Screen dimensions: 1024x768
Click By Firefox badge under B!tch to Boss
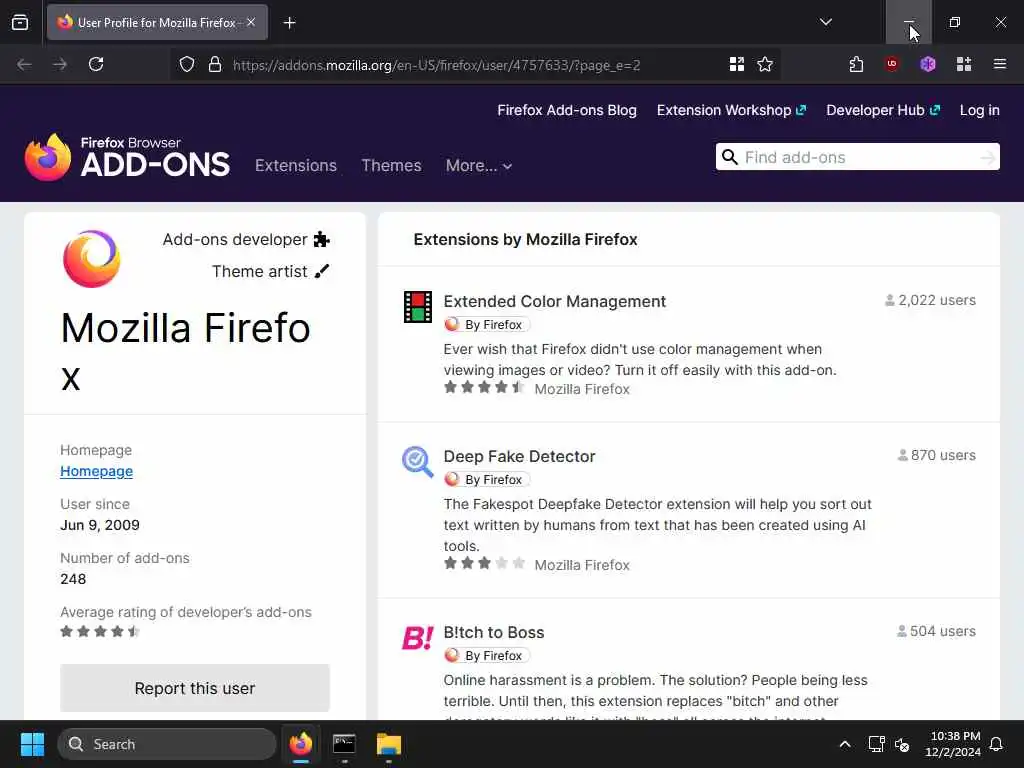coord(487,655)
